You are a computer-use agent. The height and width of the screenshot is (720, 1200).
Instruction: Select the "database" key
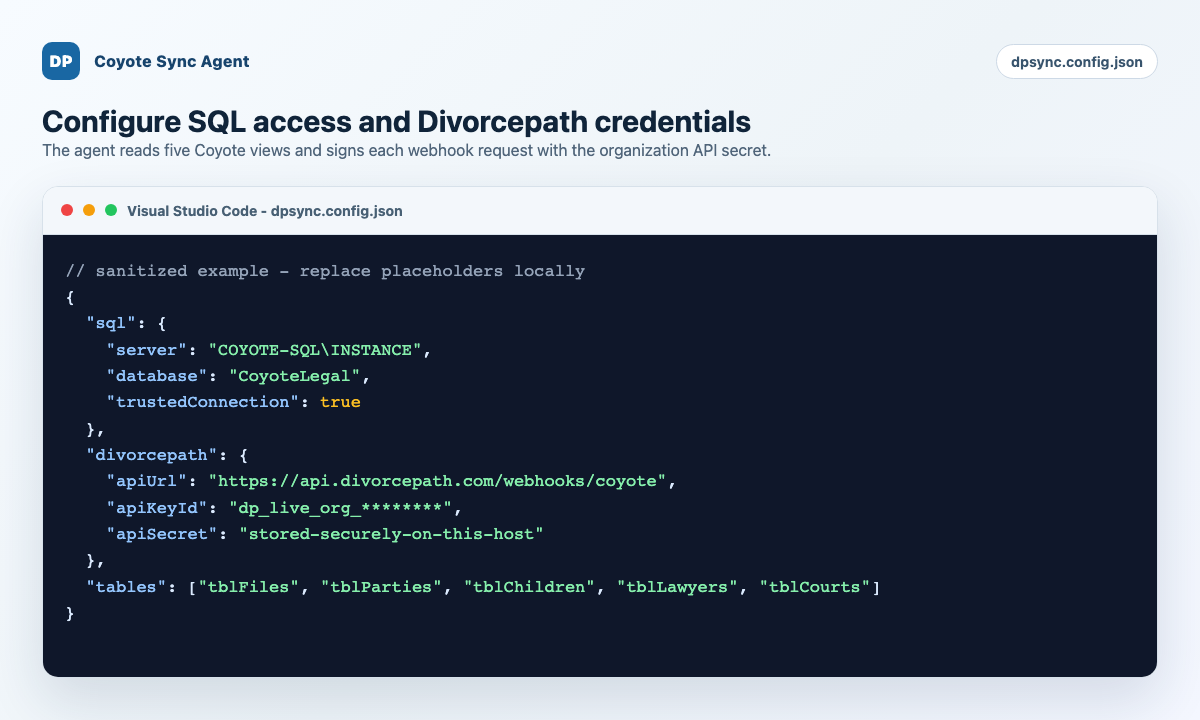click(x=158, y=376)
